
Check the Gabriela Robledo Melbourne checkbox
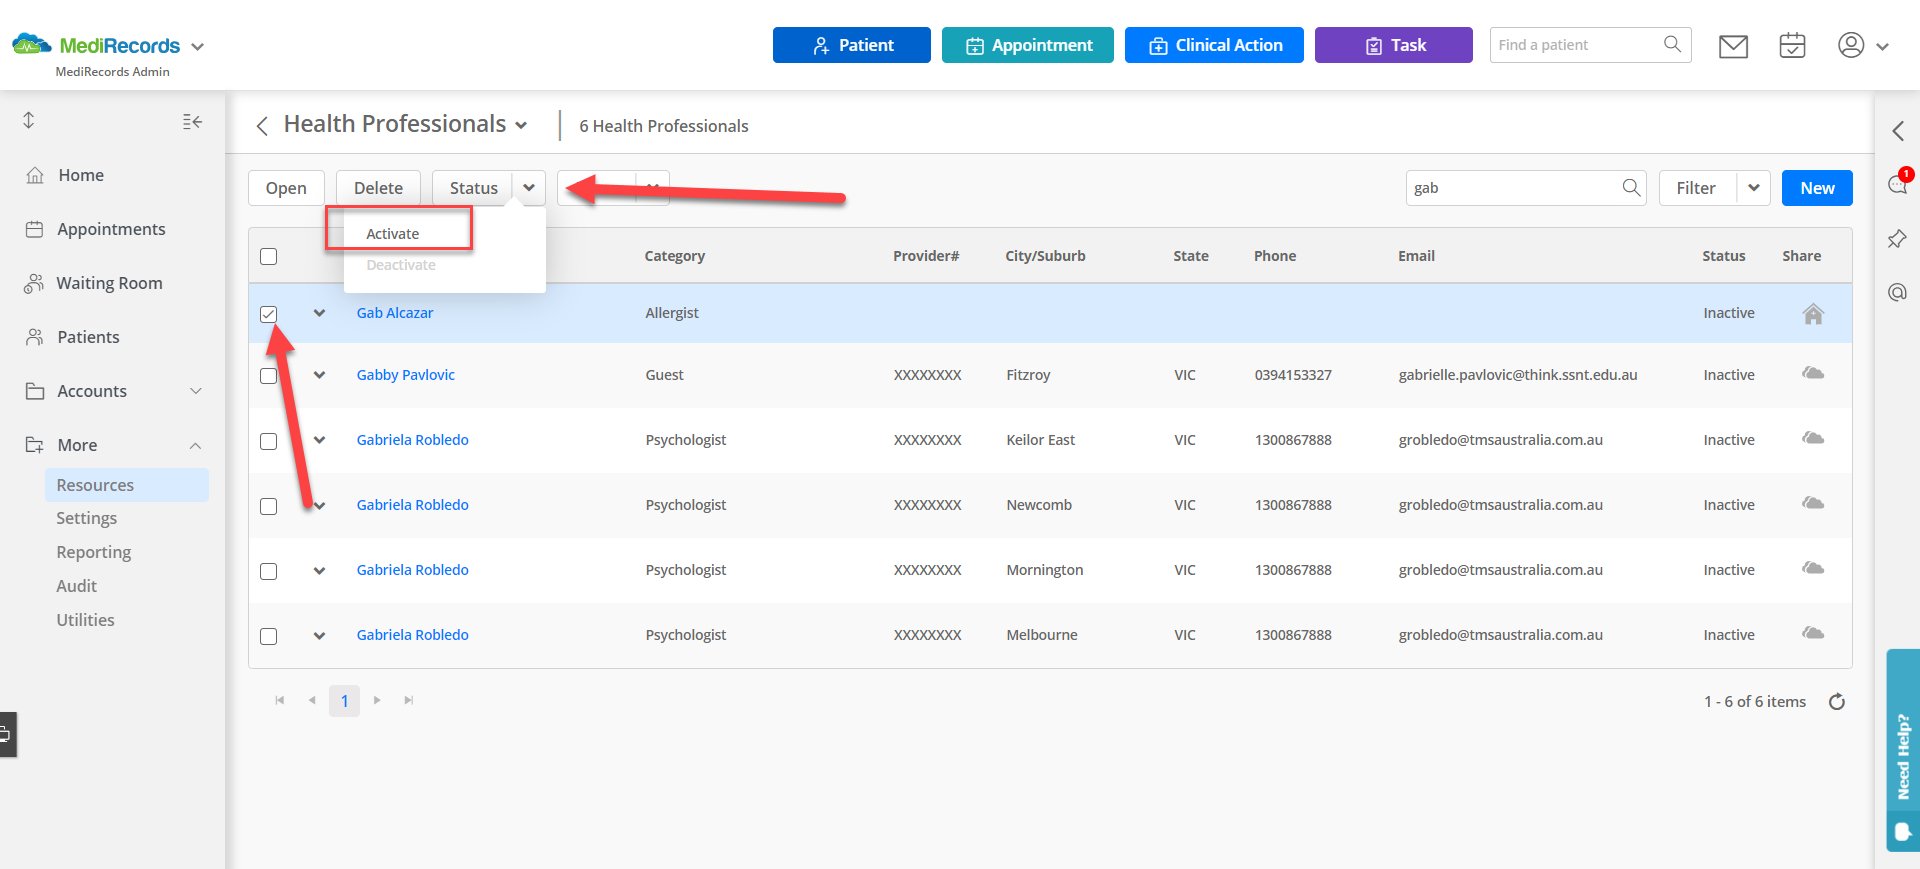268,636
